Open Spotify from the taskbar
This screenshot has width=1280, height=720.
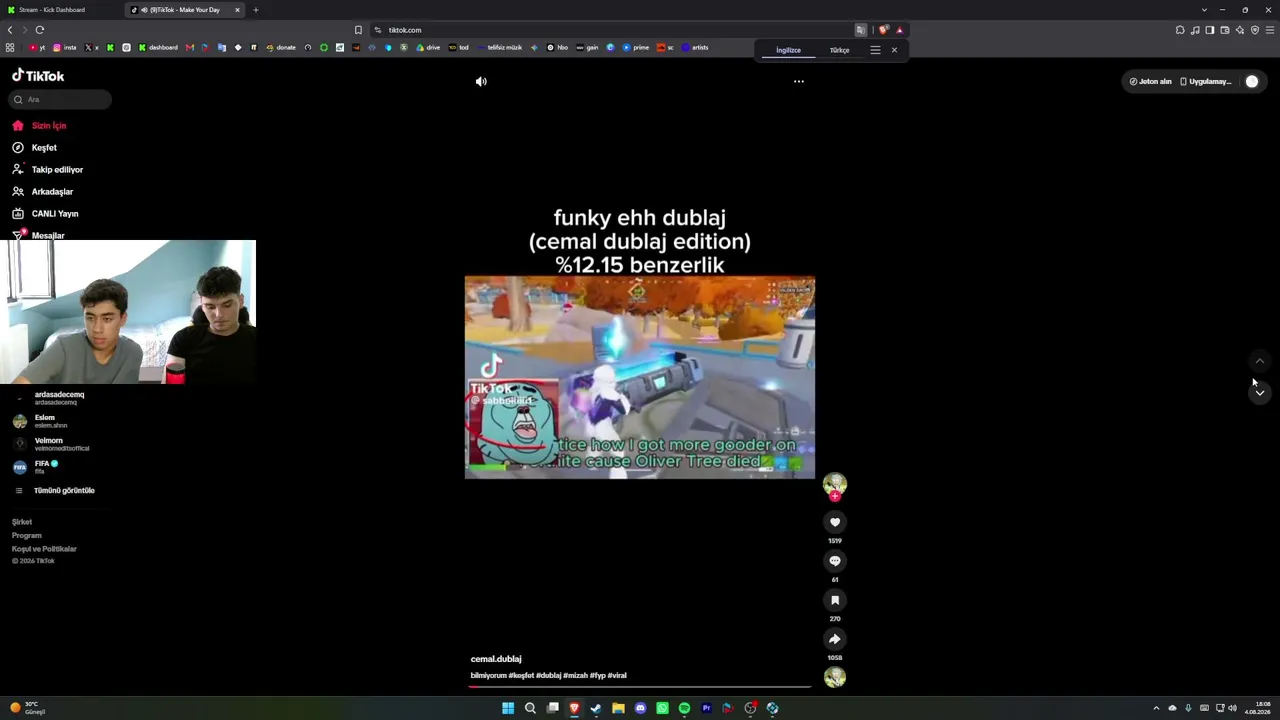pos(684,708)
